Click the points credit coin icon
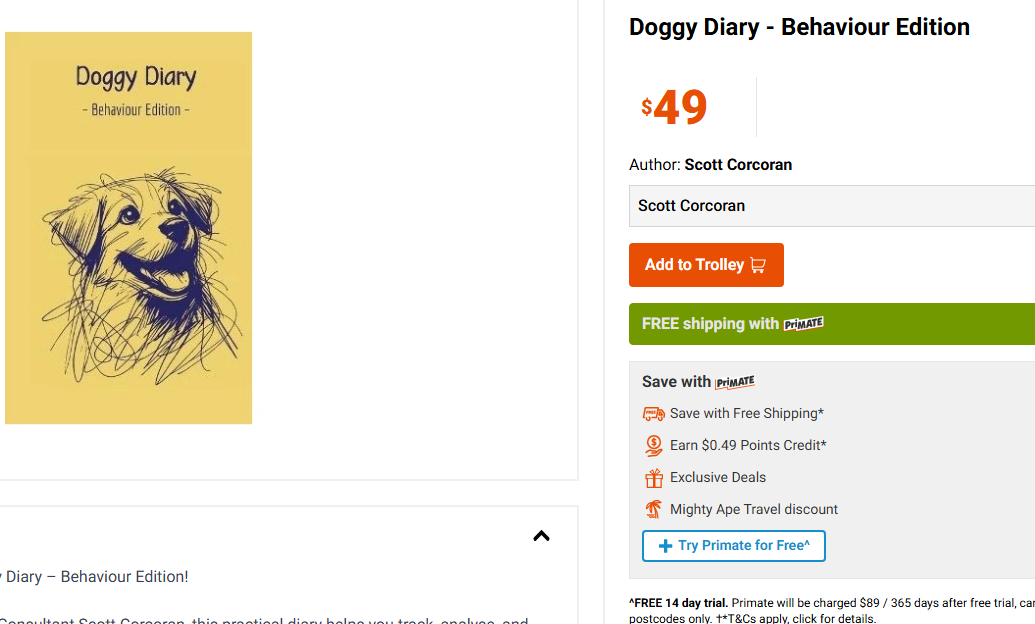Screen dimensions: 1035x624 coord(654,446)
